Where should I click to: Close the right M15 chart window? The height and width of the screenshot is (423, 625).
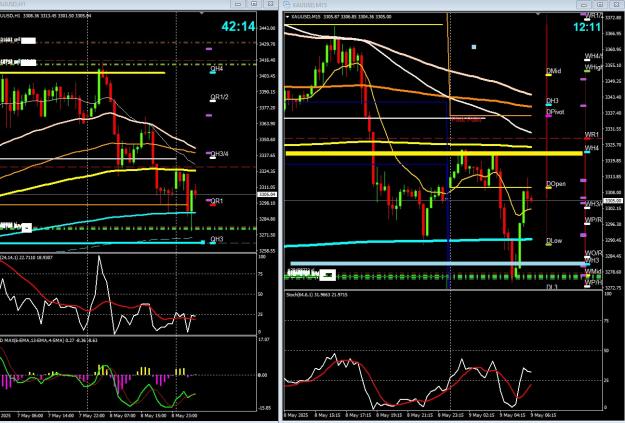click(616, 4)
